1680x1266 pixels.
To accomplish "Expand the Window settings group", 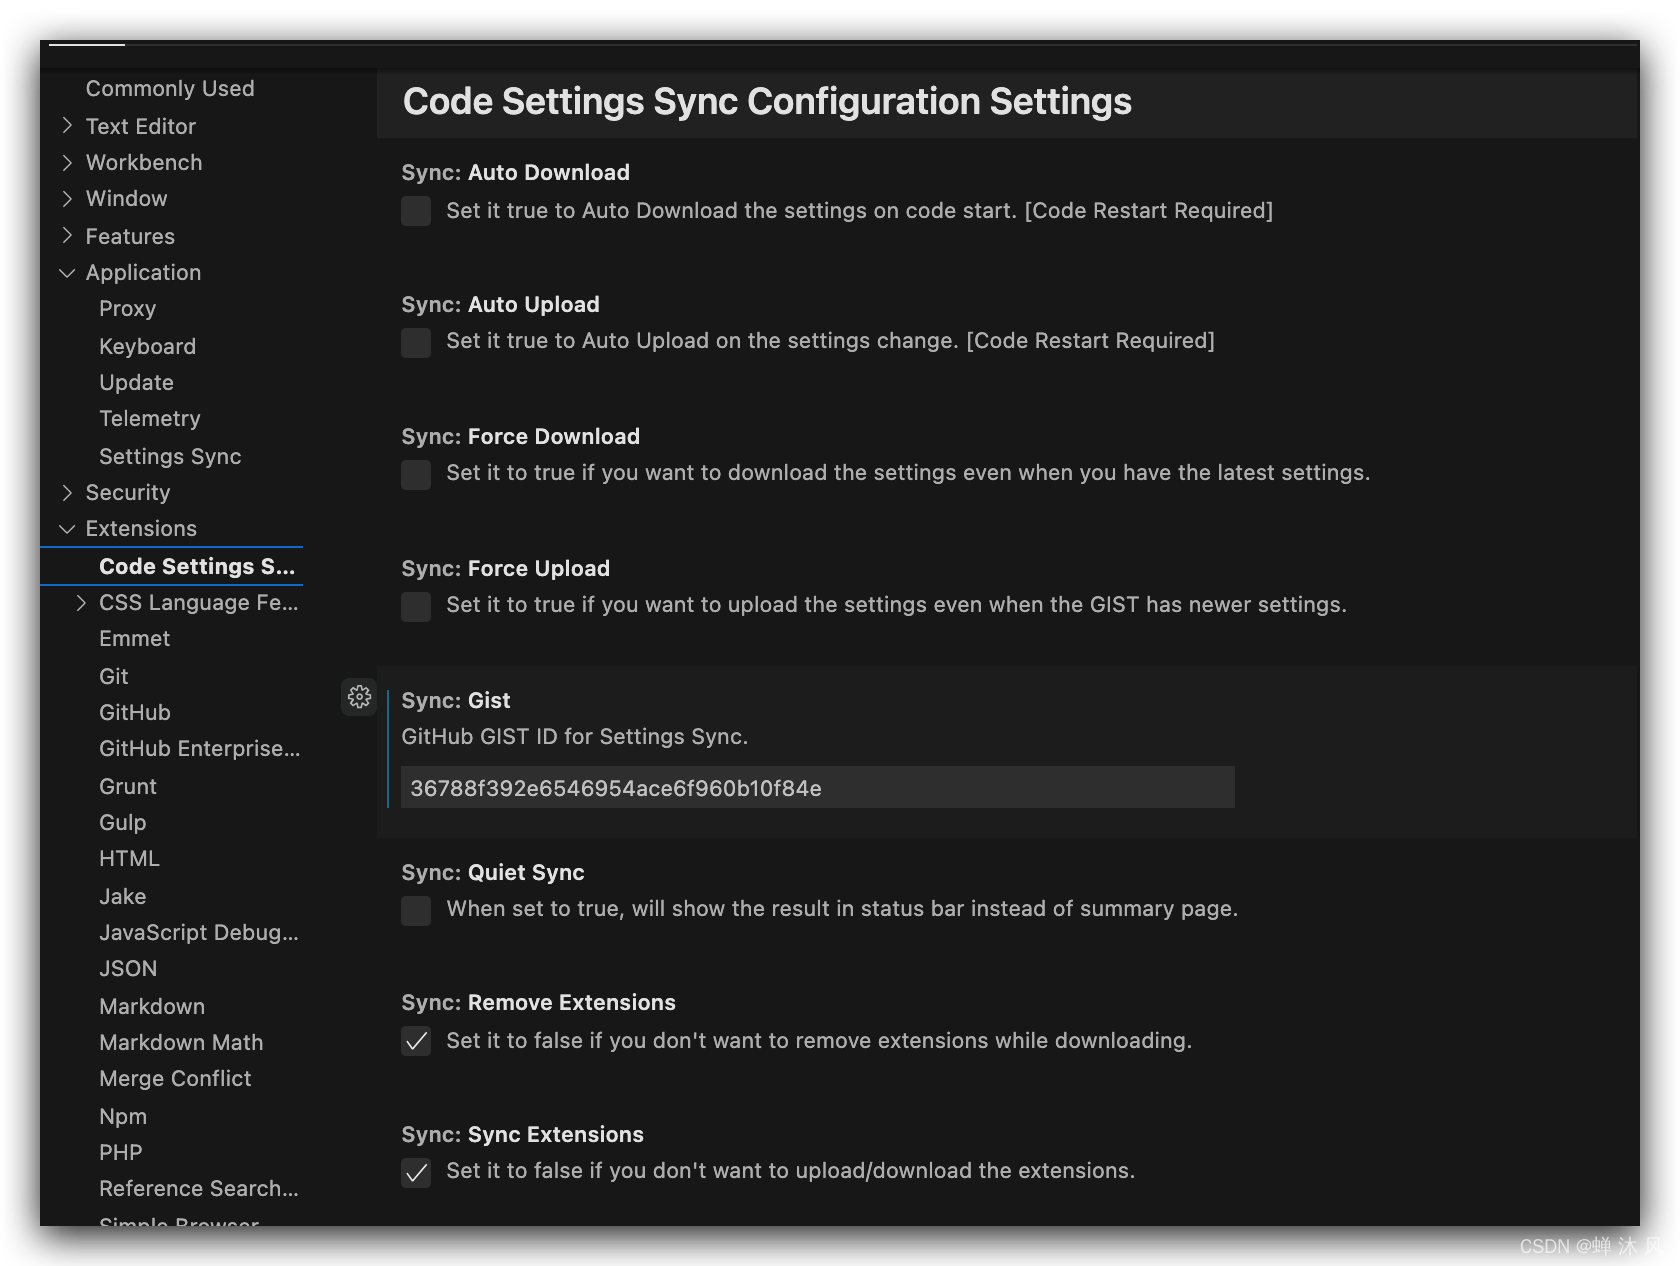I will [67, 198].
